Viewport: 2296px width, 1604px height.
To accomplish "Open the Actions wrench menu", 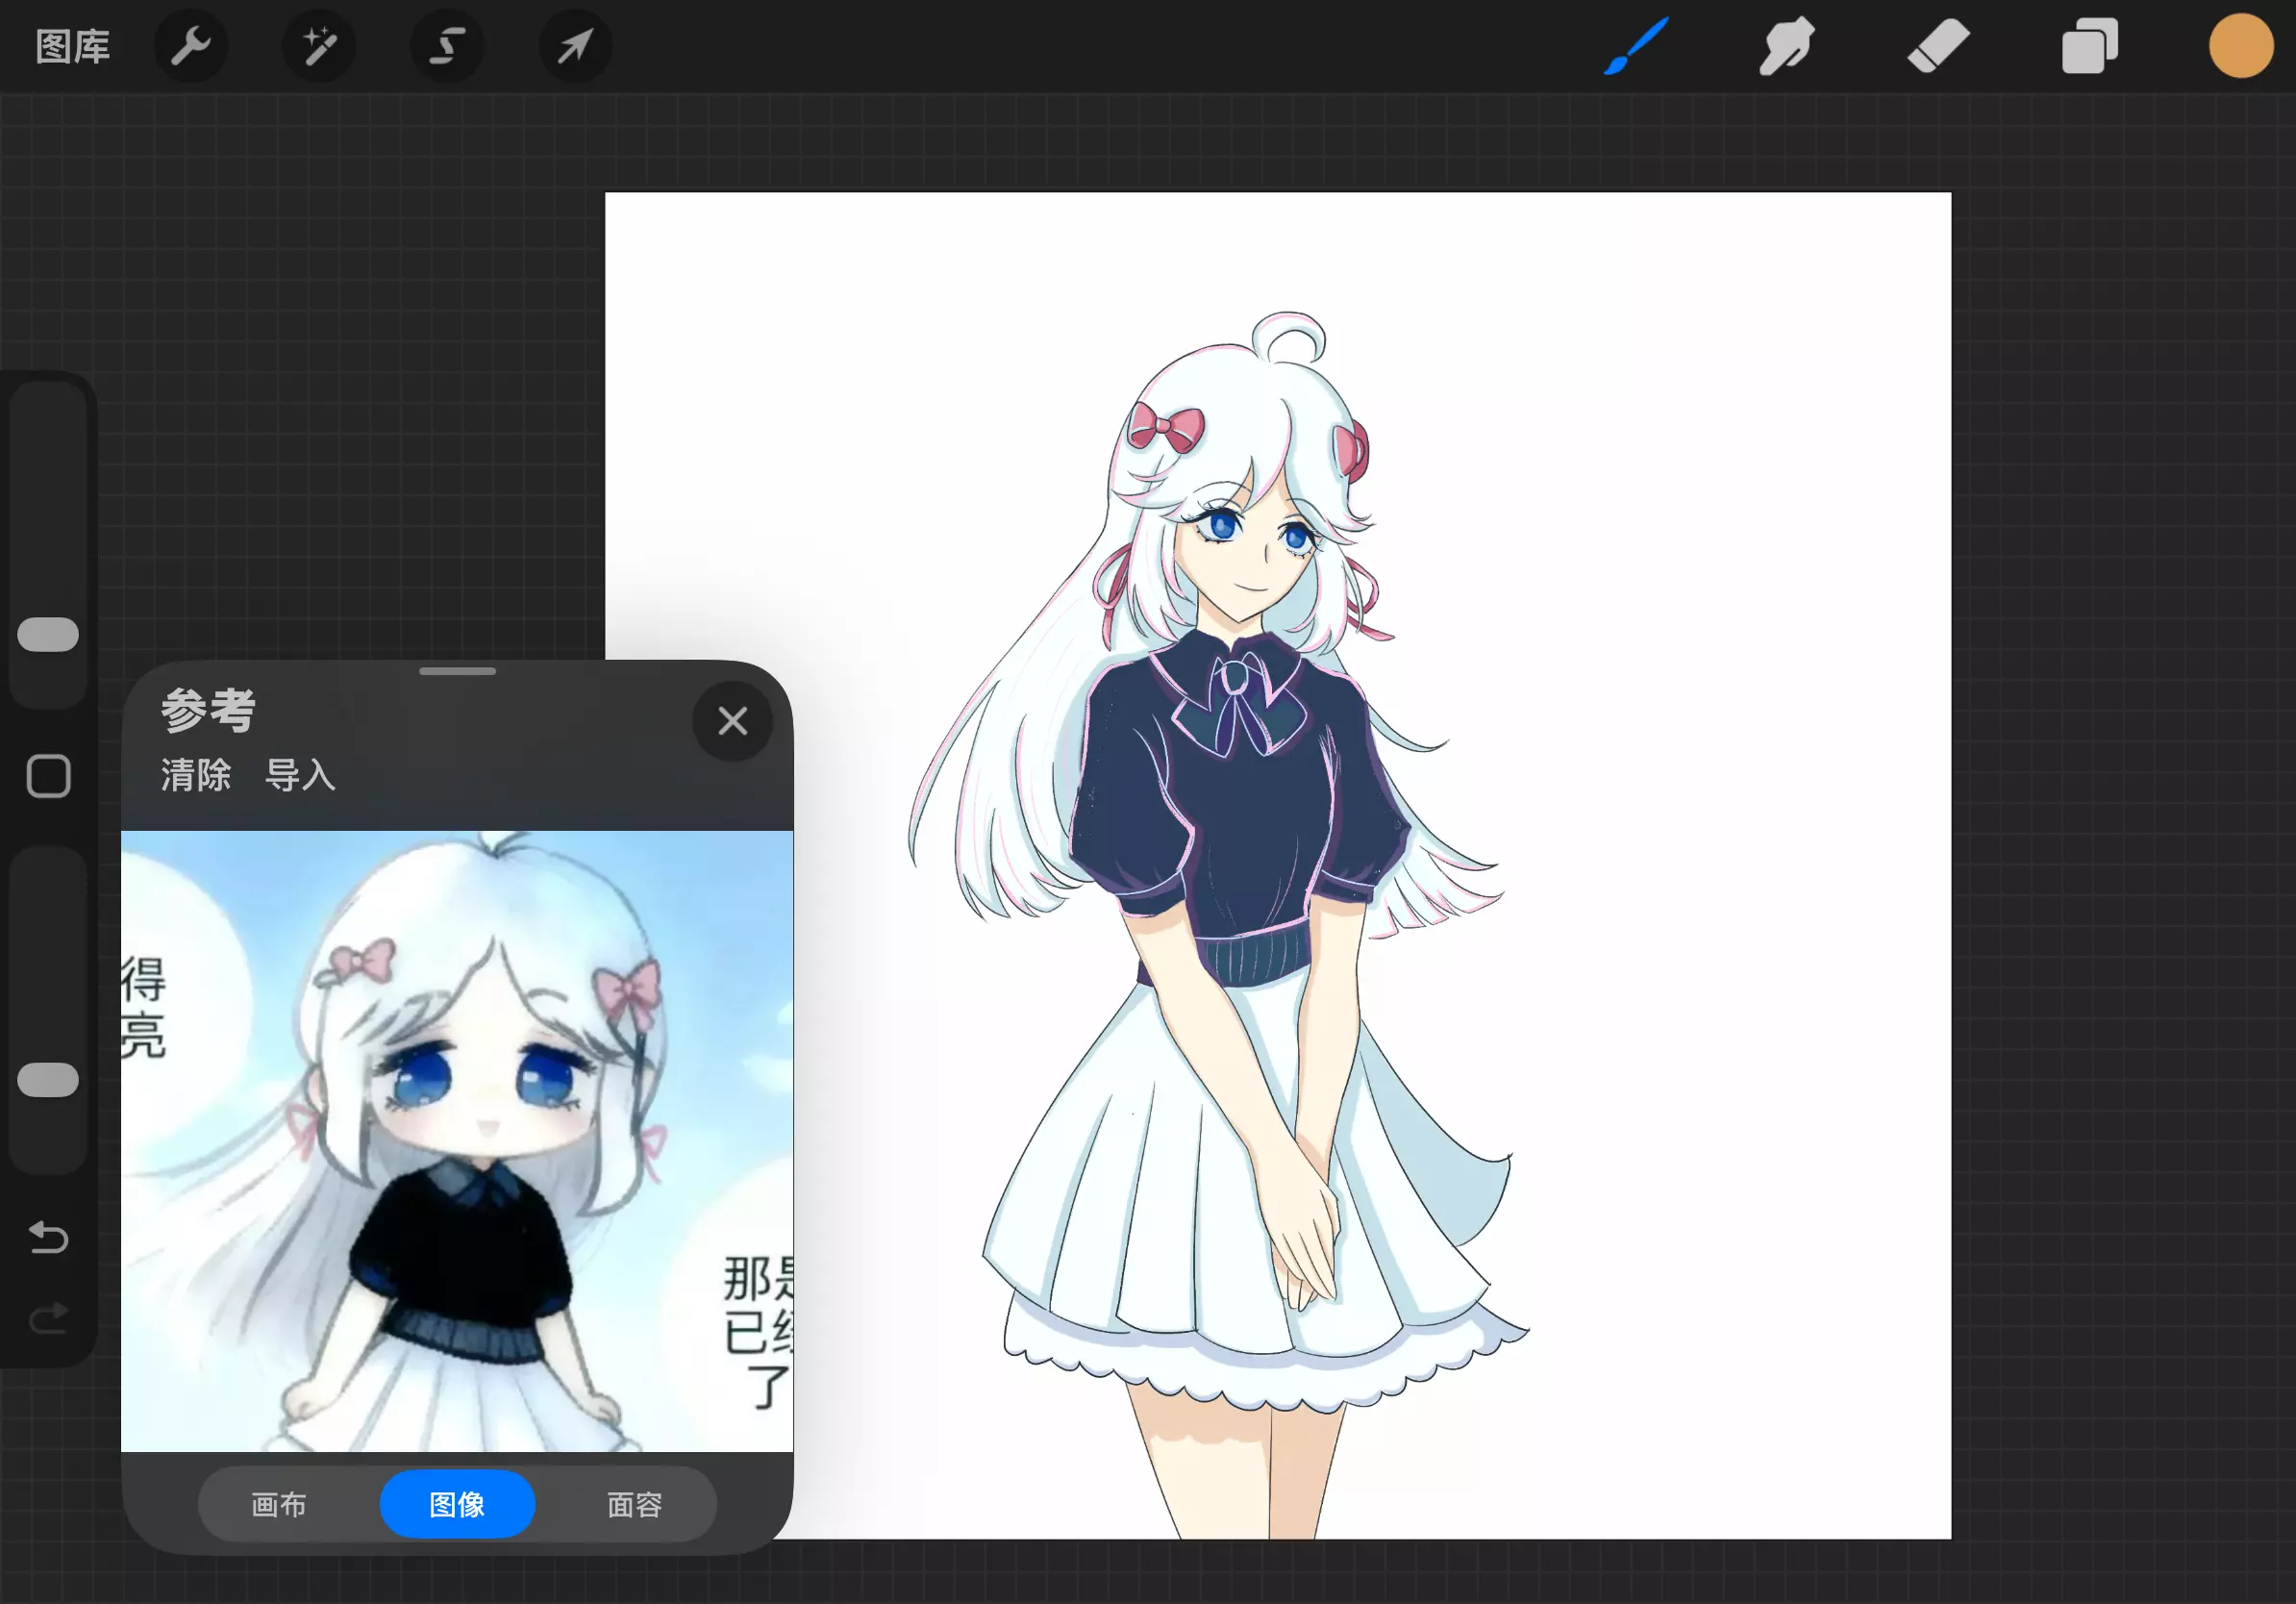I will click(x=190, y=46).
